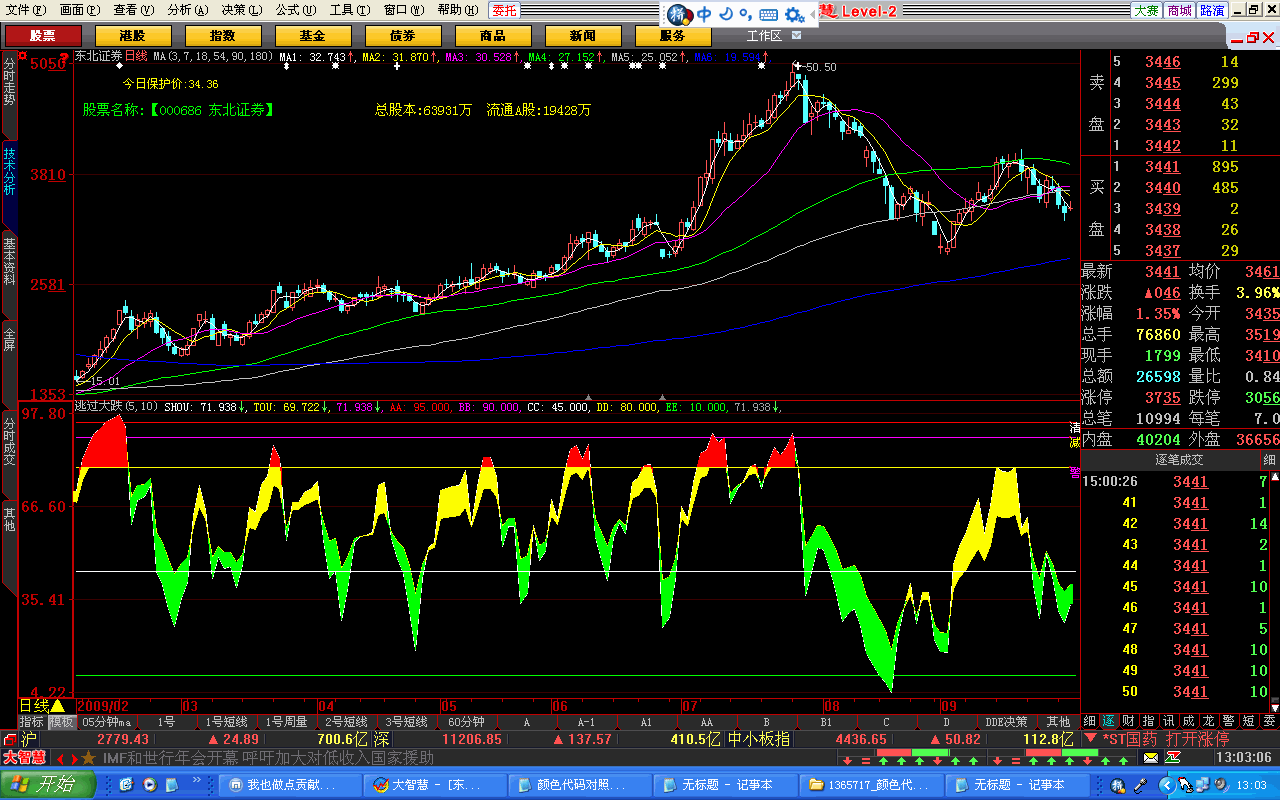This screenshot has width=1280, height=800.
Task: Open the 公式 menu
Action: point(296,10)
